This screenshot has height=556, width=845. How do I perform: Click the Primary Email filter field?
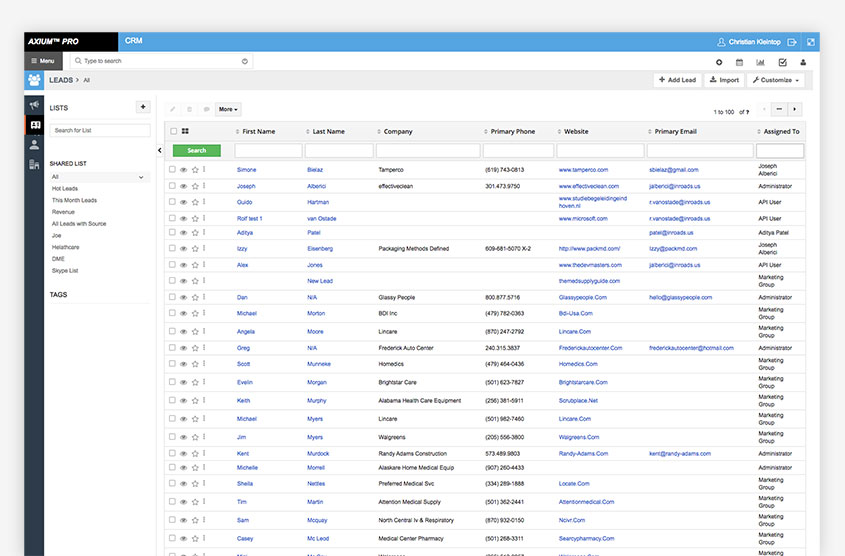699,150
